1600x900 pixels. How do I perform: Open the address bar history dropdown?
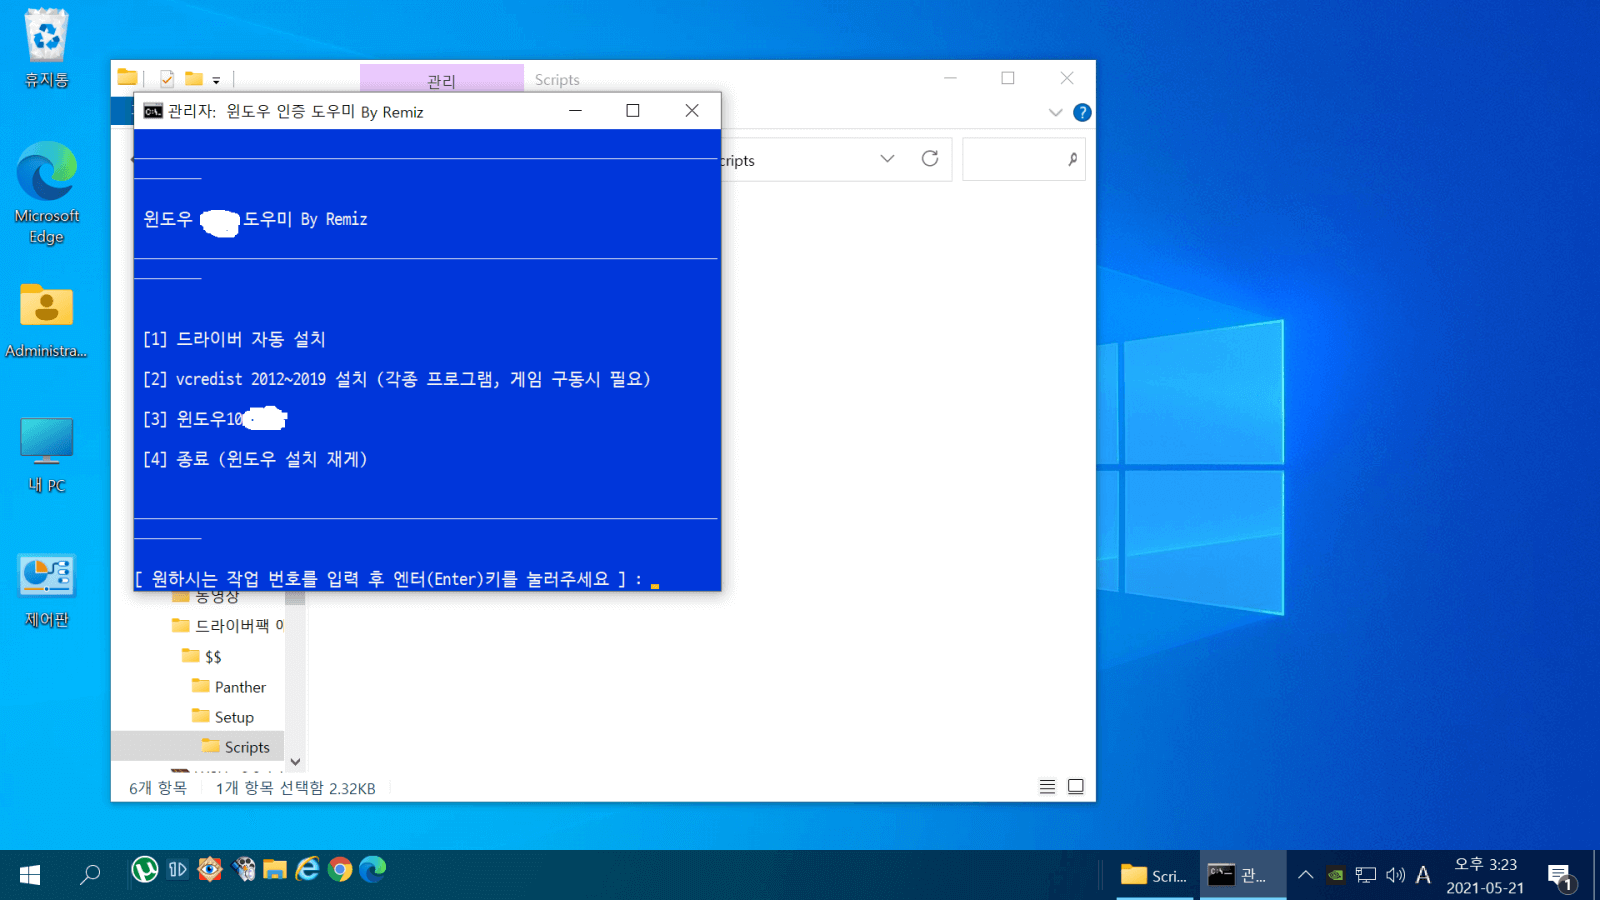click(887, 159)
